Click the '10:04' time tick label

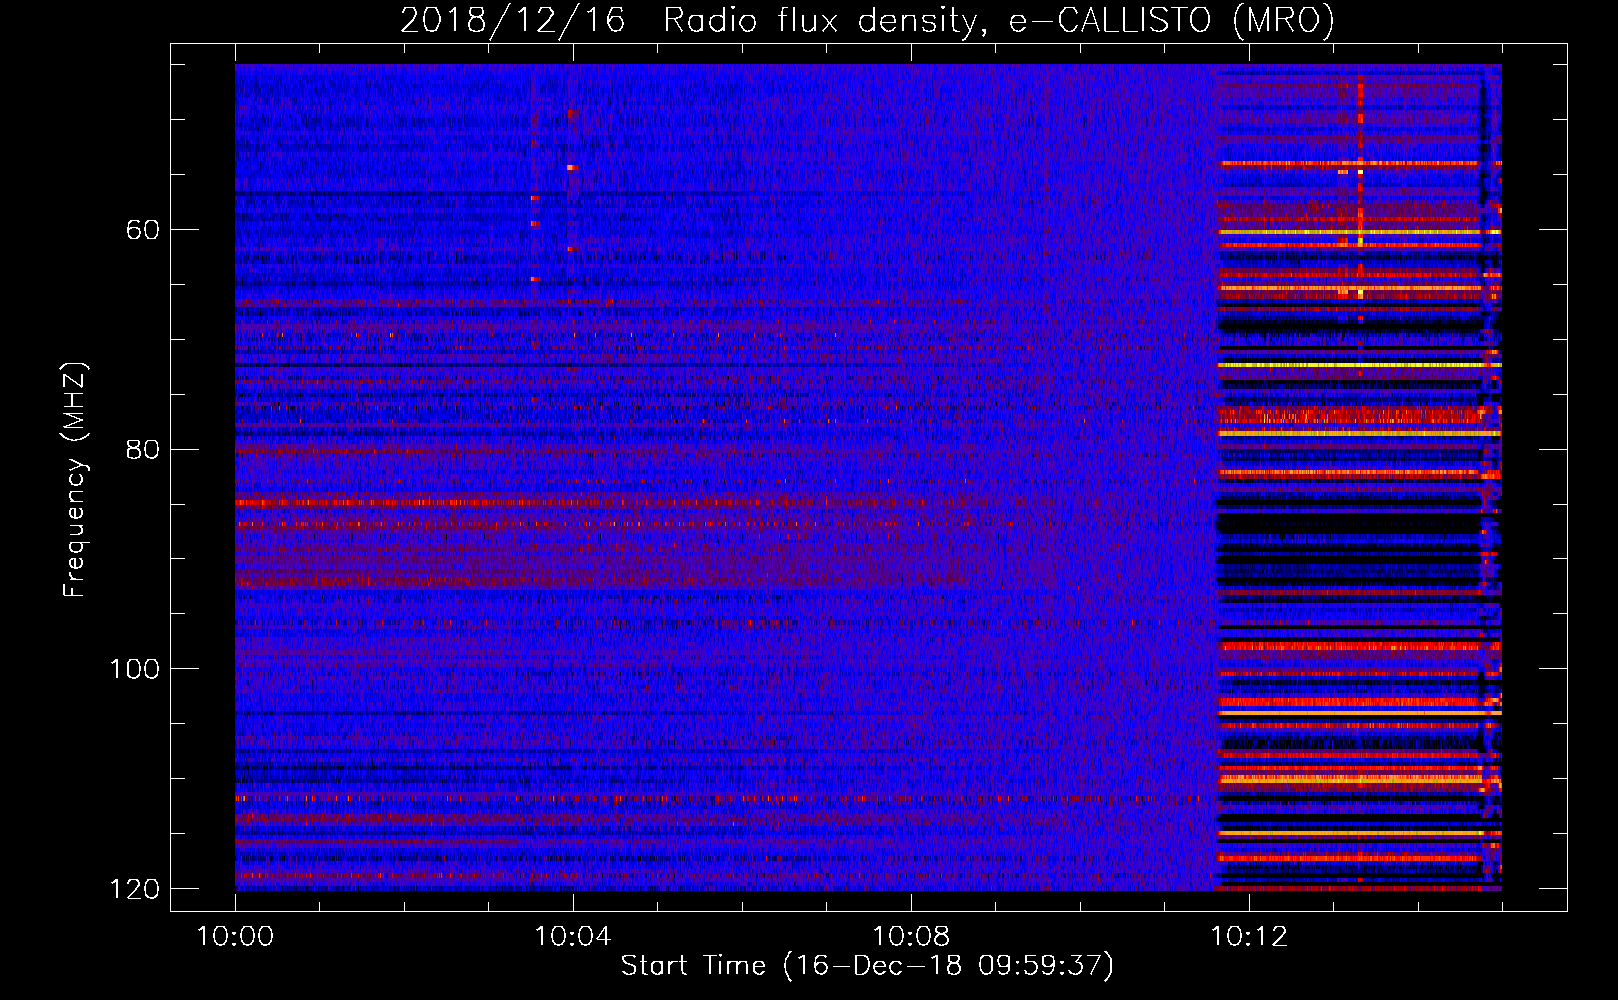coord(573,937)
